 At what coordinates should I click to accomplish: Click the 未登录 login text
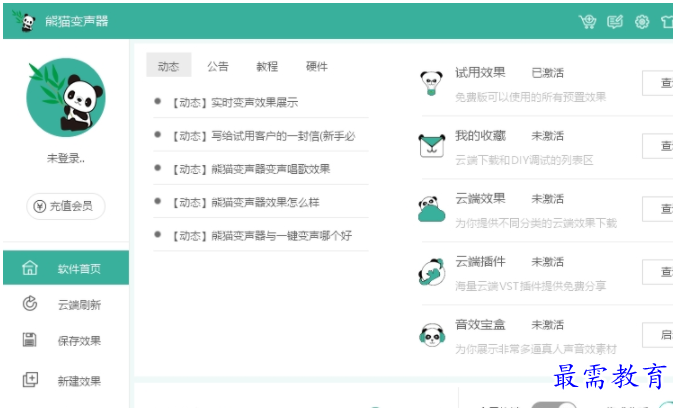tap(66, 158)
